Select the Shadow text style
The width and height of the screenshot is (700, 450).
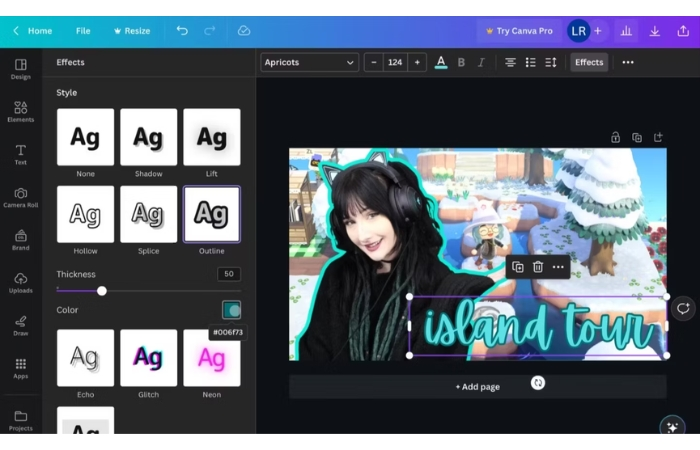click(x=149, y=137)
